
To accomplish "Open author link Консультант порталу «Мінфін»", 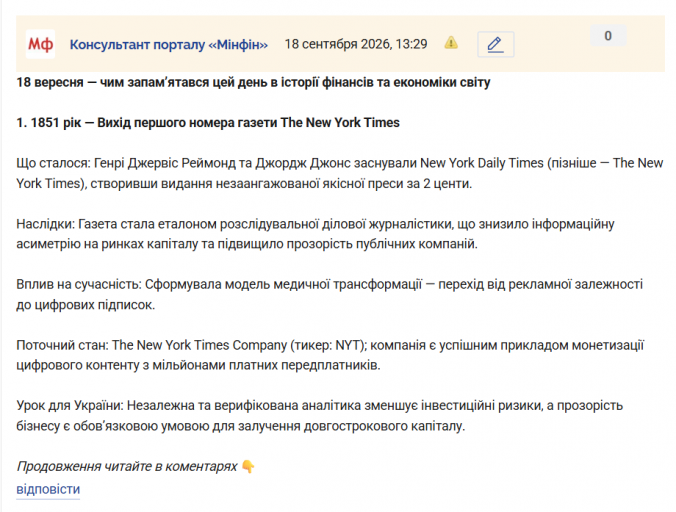I will point(169,44).
